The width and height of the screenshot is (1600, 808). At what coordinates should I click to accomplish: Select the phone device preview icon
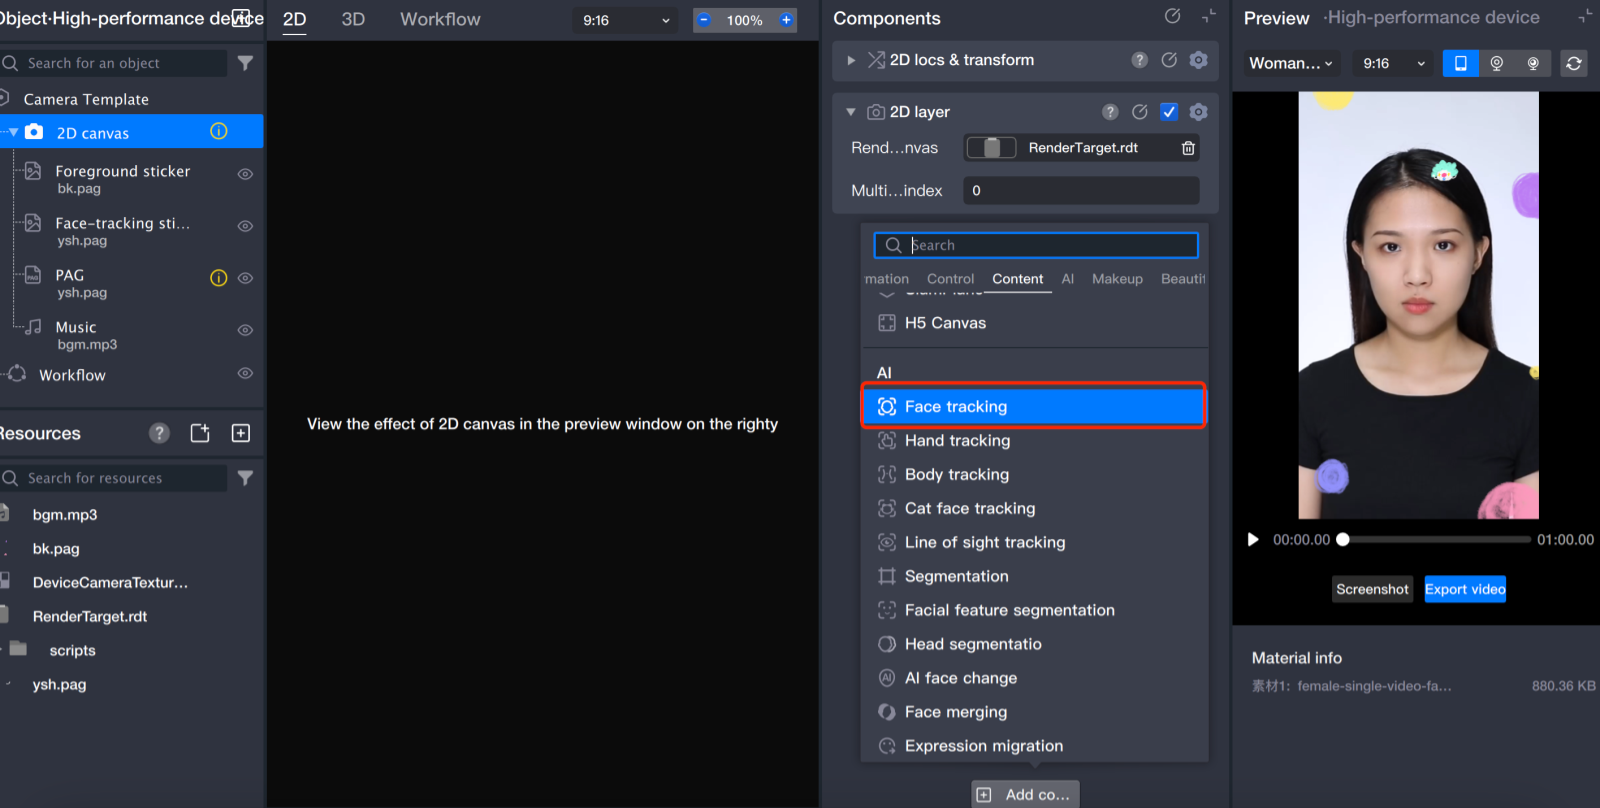[x=1460, y=63]
